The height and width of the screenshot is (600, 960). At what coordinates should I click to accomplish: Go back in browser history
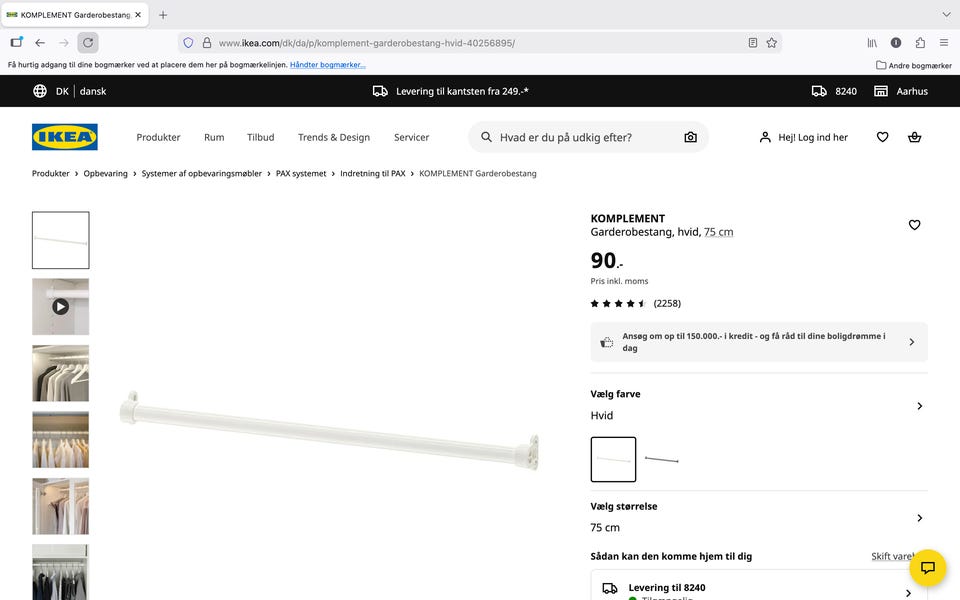coord(40,43)
